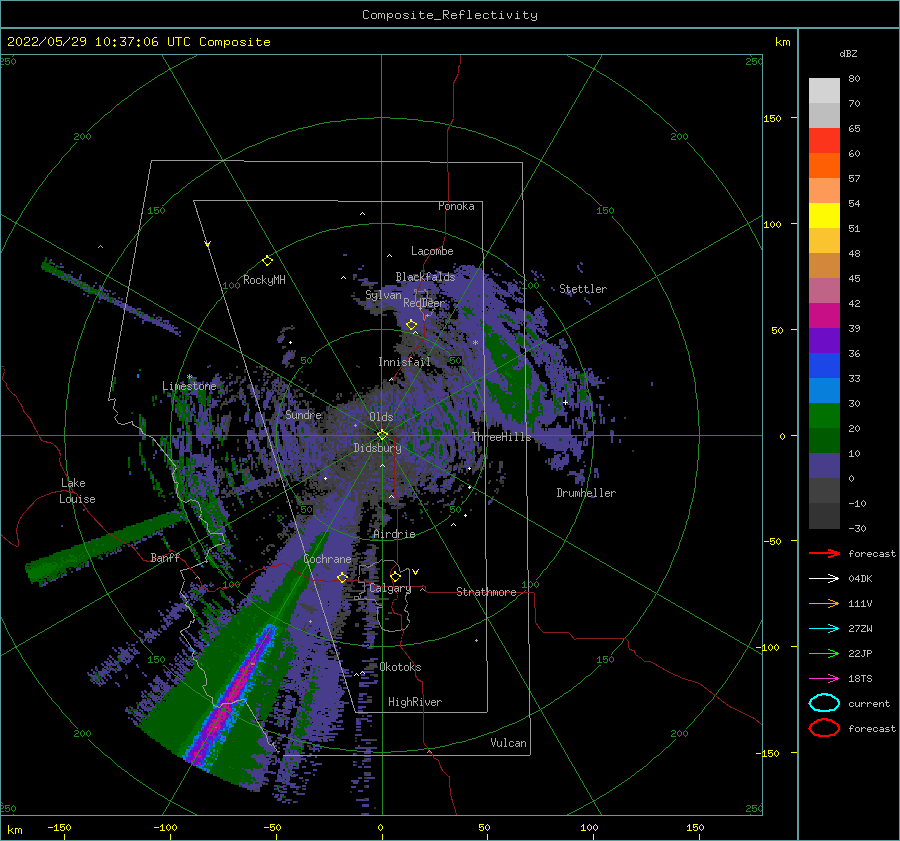This screenshot has height=841, width=900.
Task: Click the Strathmore label
Action: (486, 592)
